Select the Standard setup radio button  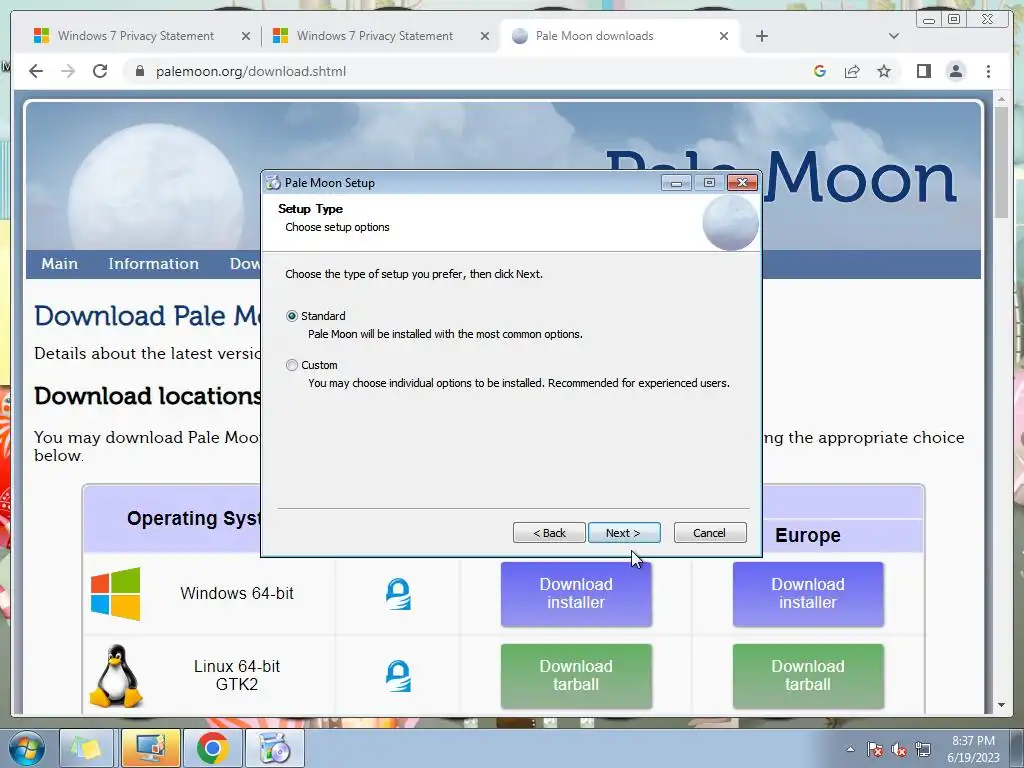click(292, 316)
